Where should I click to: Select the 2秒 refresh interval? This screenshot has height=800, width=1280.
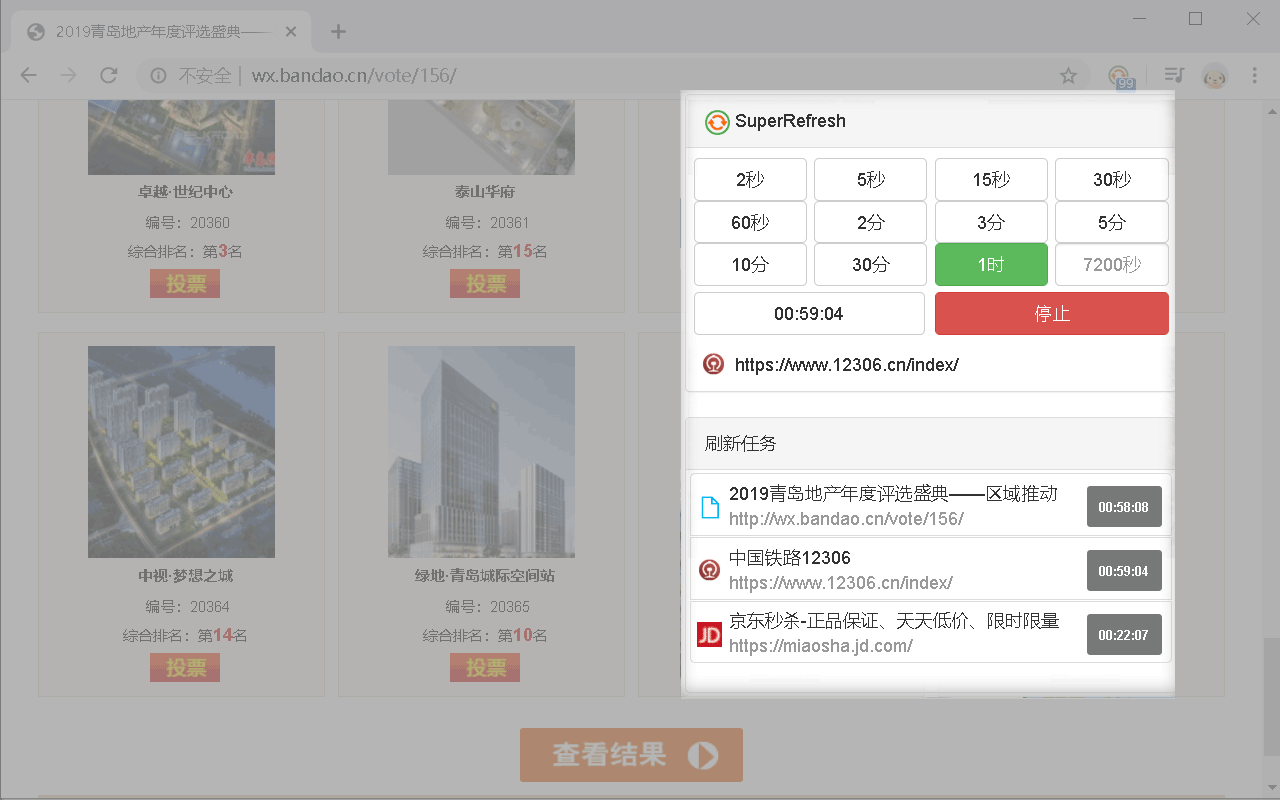[750, 179]
